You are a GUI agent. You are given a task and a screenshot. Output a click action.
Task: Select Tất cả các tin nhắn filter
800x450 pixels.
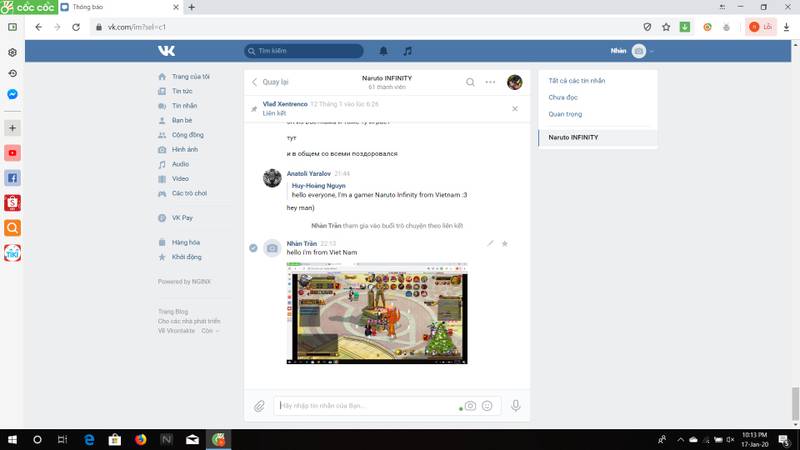pyautogui.click(x=577, y=81)
